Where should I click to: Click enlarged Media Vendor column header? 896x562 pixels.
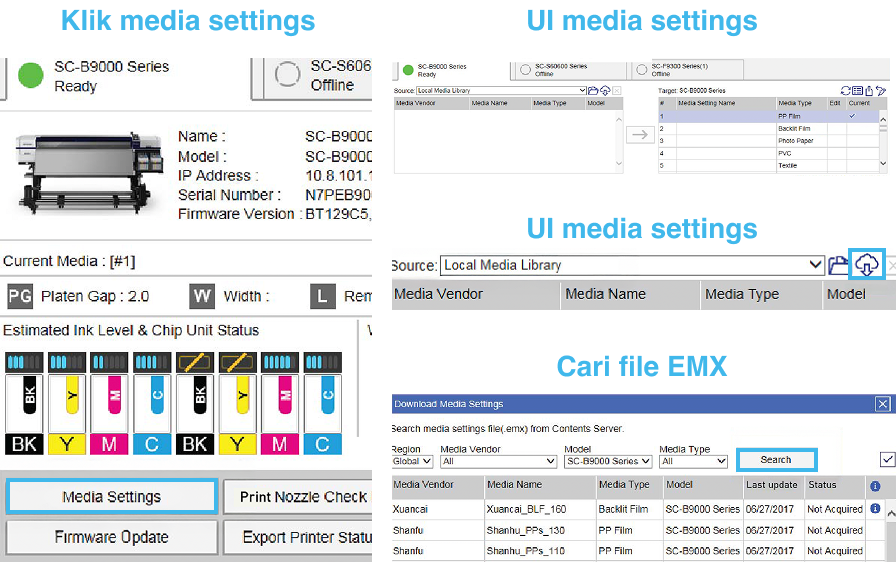(475, 295)
